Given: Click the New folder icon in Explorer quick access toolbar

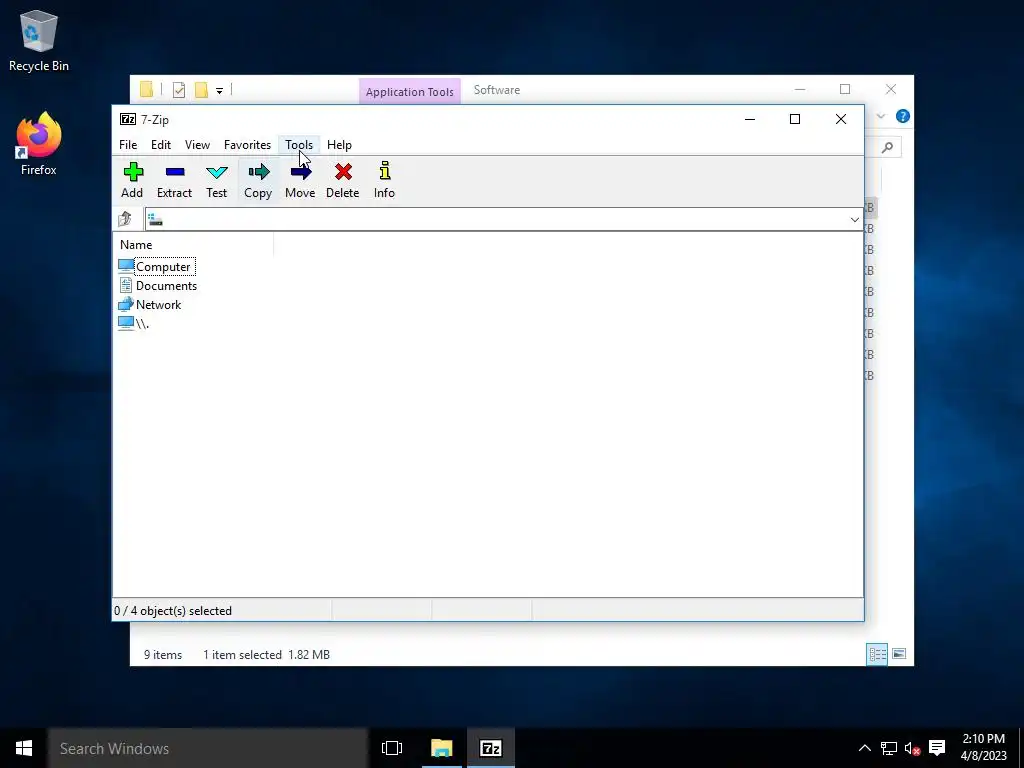Looking at the screenshot, I should tap(201, 89).
